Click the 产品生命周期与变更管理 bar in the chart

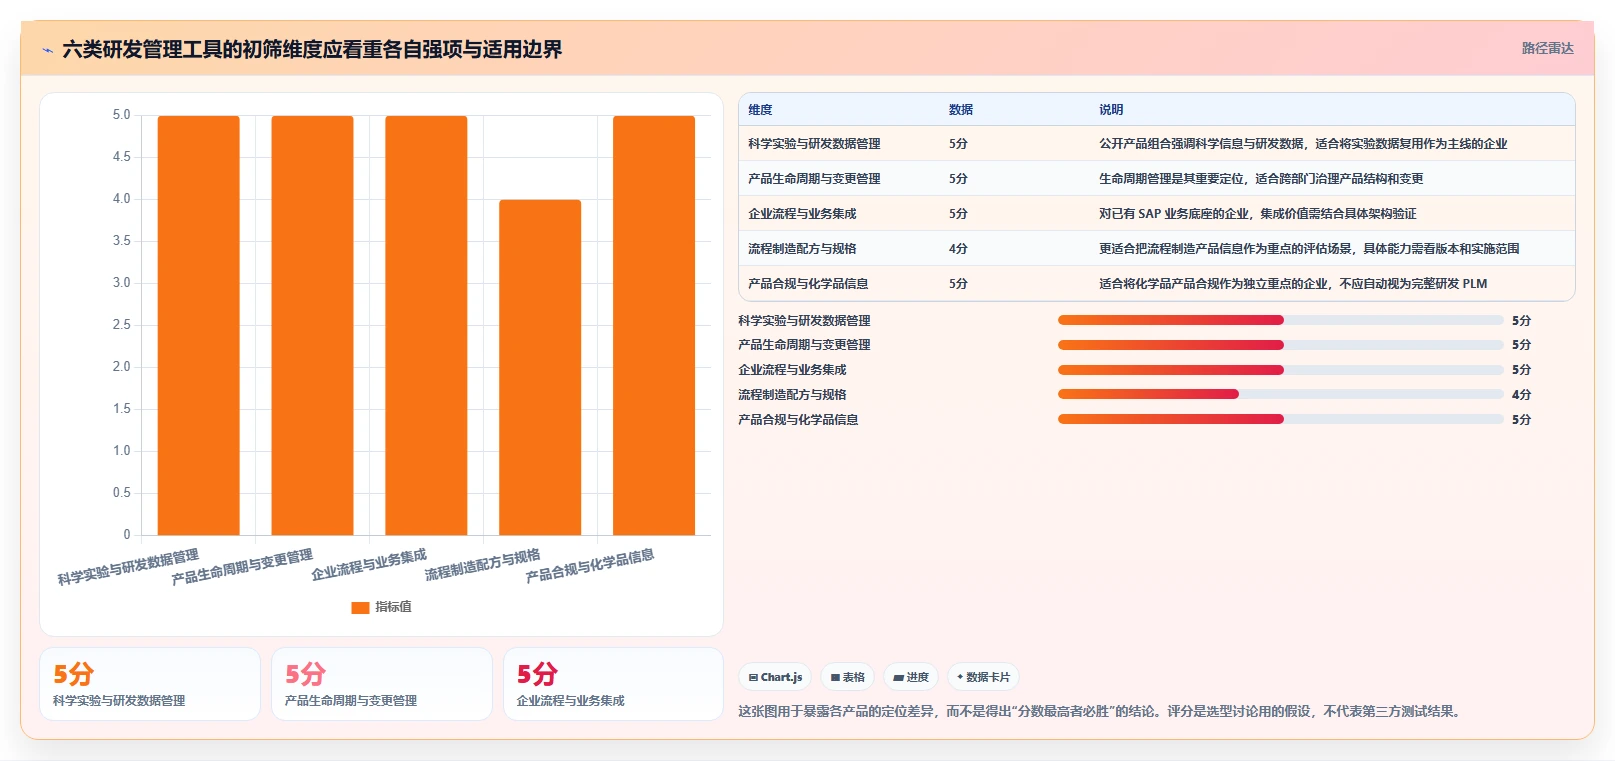[x=312, y=325]
